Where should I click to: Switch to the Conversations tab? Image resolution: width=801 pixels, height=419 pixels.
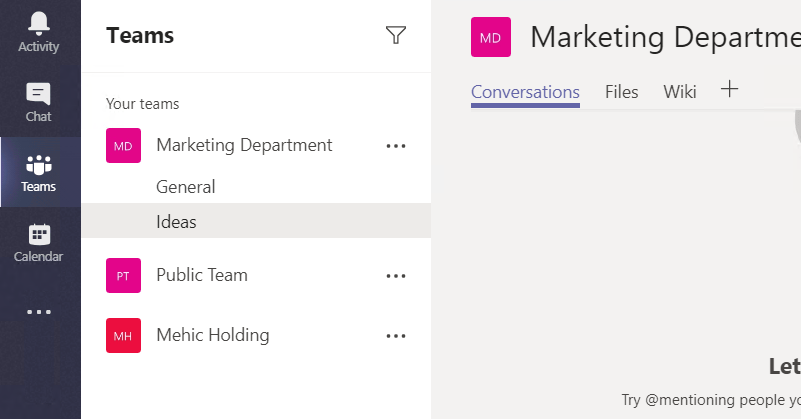tap(525, 92)
